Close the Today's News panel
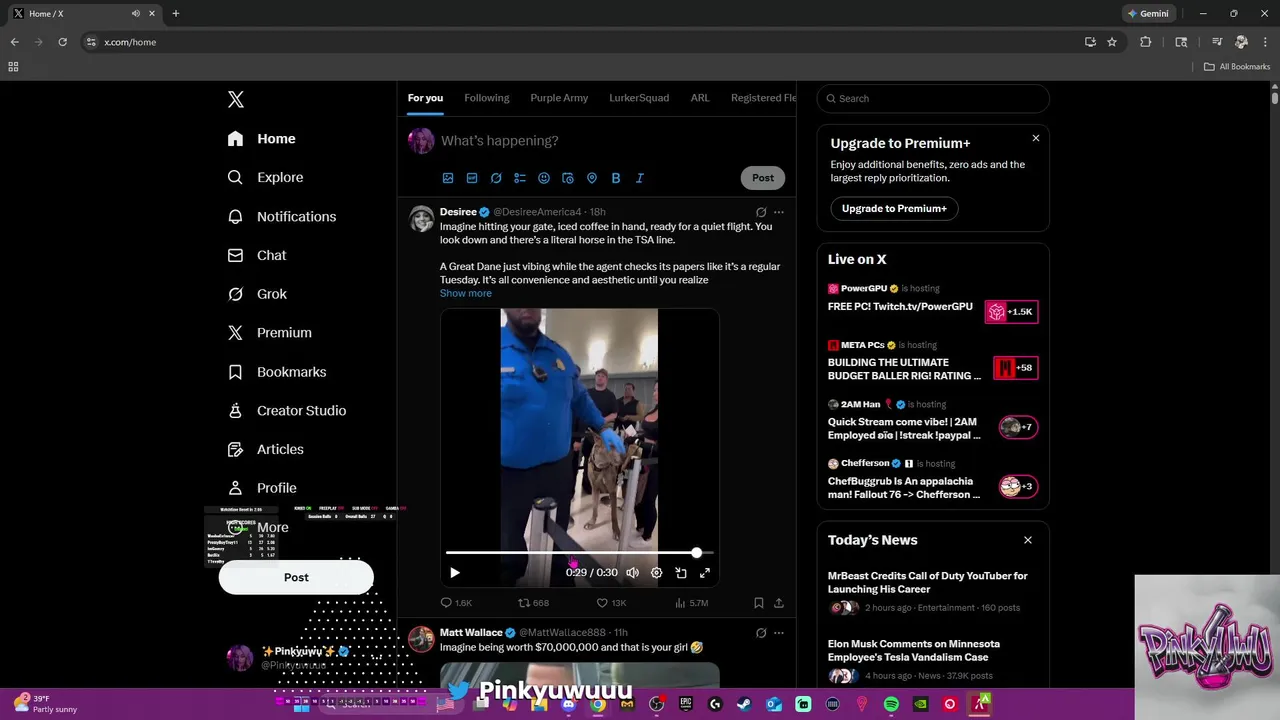Viewport: 1280px width, 720px height. pos(1028,540)
